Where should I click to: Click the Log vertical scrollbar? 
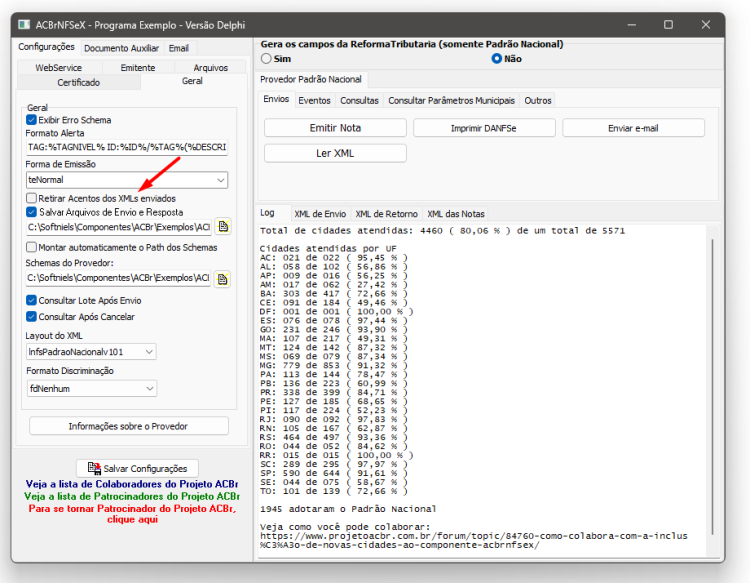tap(712, 386)
